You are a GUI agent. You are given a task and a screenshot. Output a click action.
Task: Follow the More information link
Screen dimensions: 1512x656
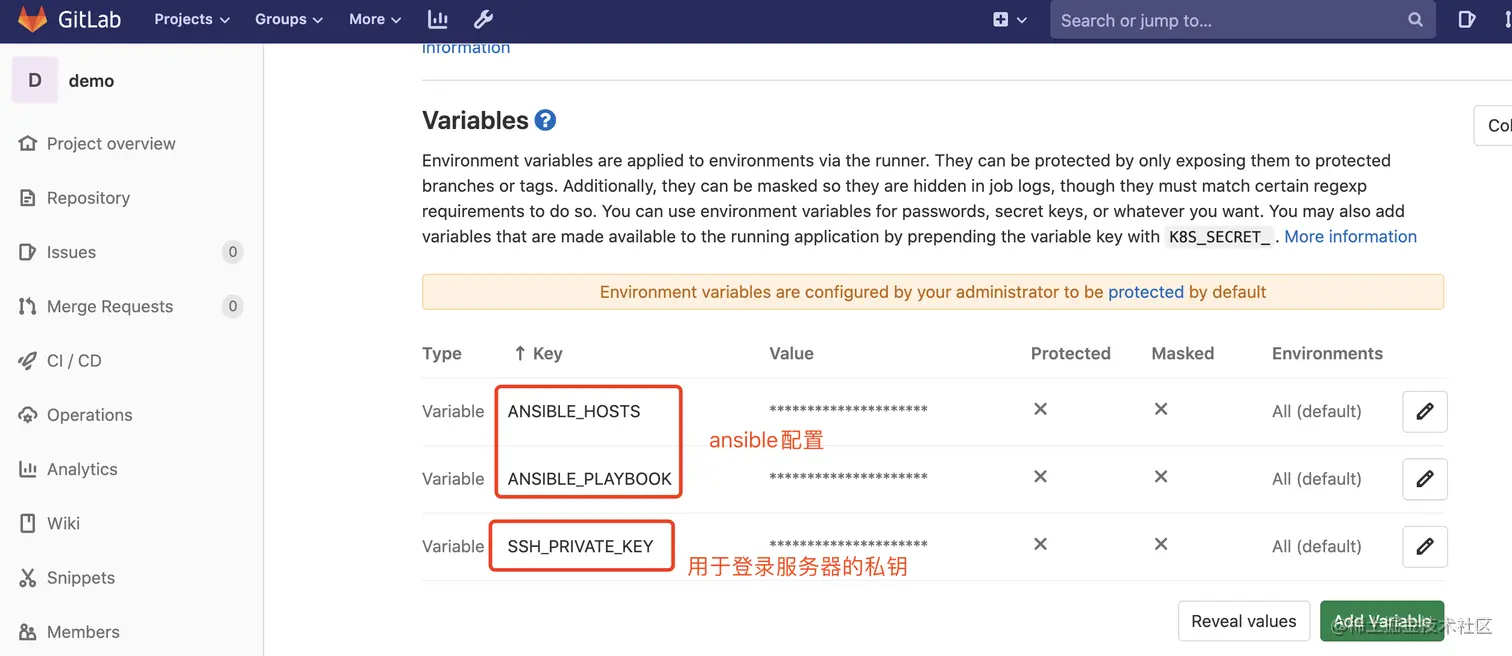[x=1350, y=237]
